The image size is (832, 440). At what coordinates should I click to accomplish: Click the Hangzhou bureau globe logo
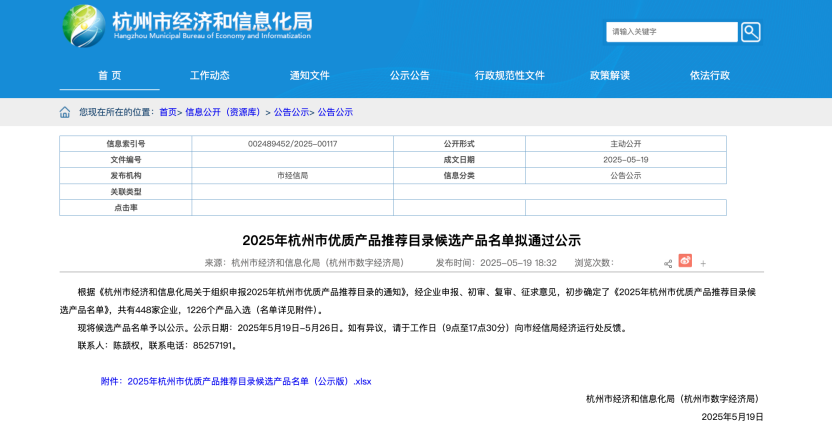[83, 26]
